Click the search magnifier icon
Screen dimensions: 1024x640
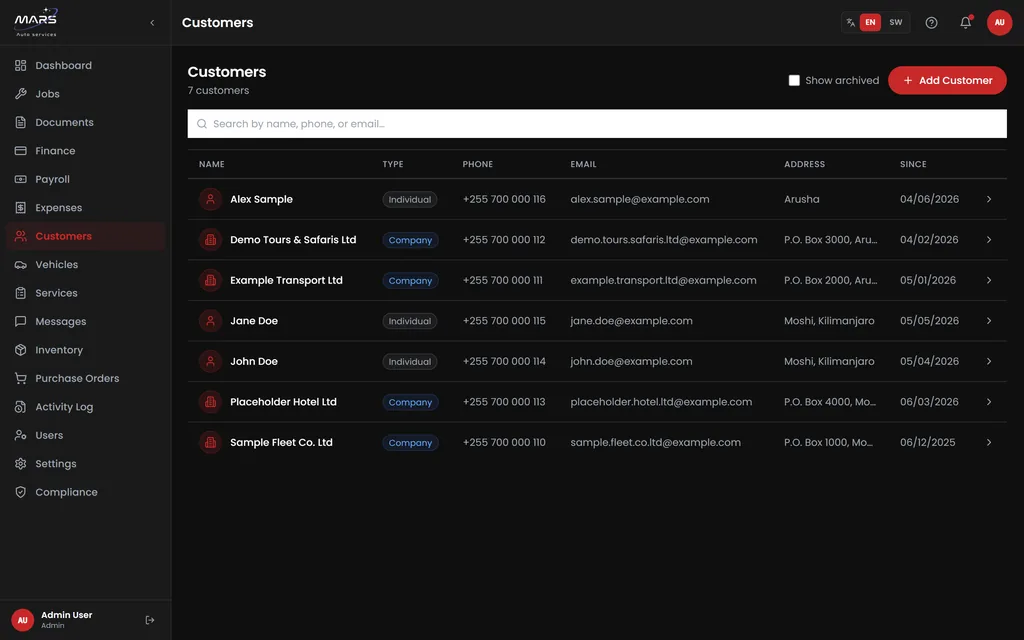(202, 123)
